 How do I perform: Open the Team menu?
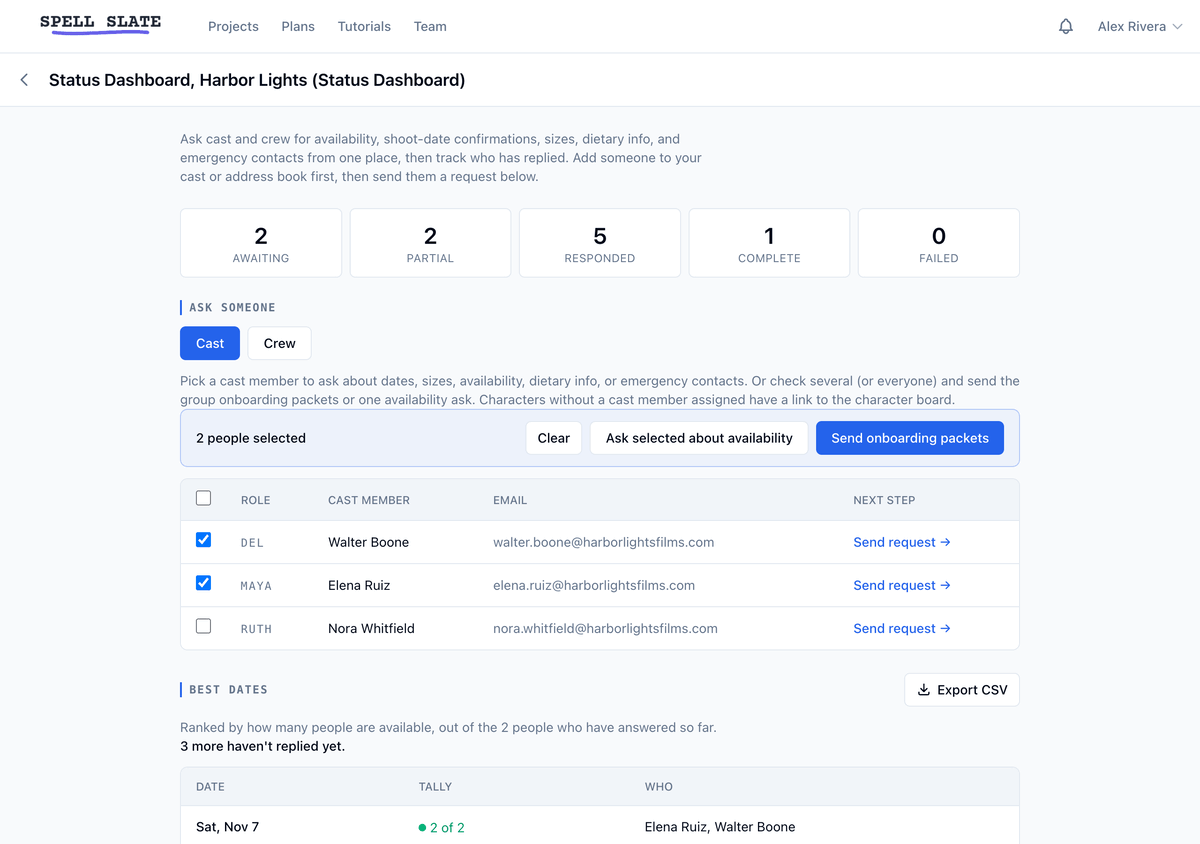tap(430, 27)
